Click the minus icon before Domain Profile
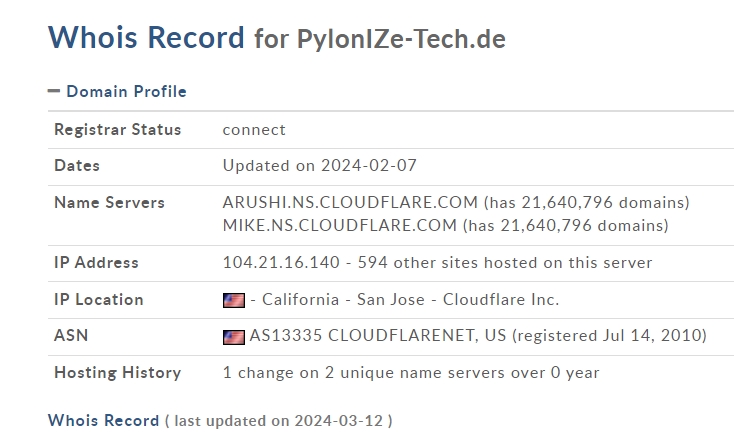 [54, 91]
